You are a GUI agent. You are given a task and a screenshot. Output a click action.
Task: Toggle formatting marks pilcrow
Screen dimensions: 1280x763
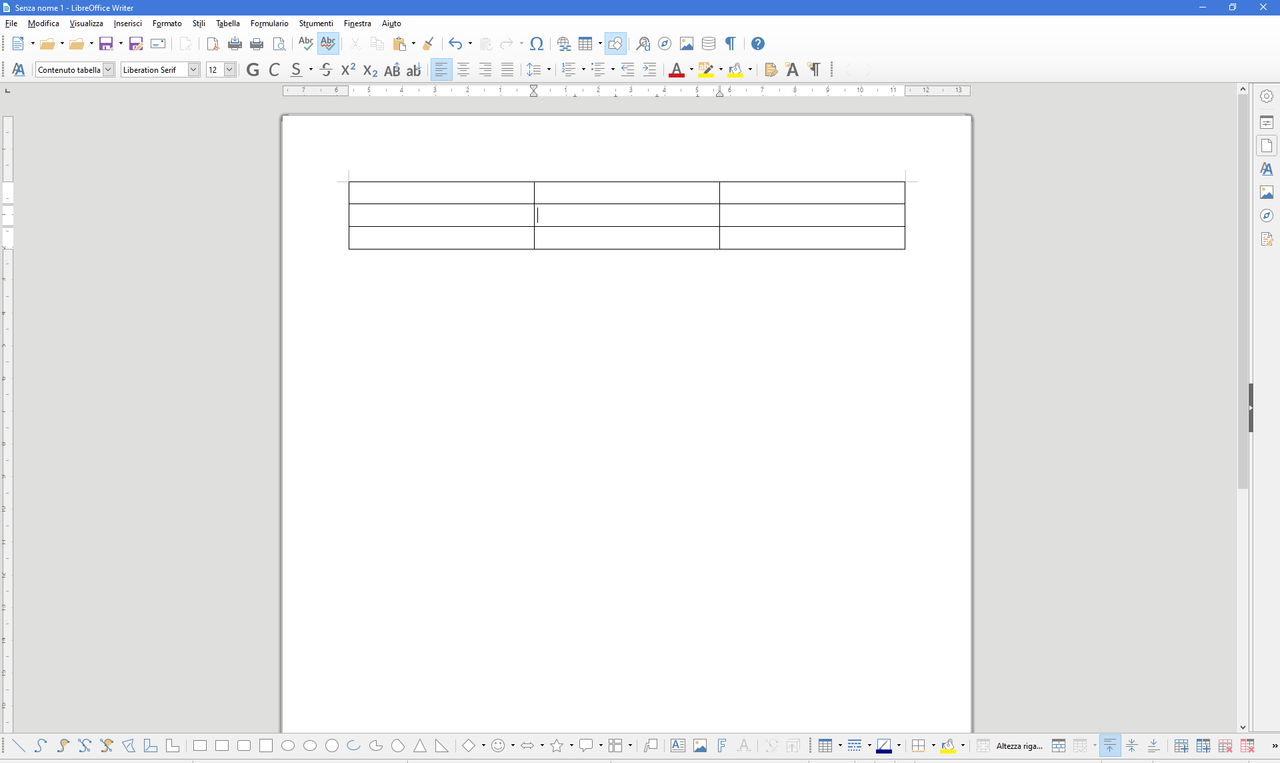(x=731, y=44)
